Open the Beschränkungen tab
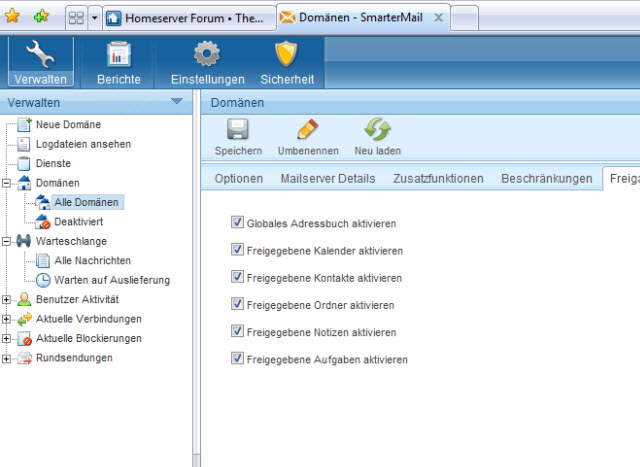The width and height of the screenshot is (640, 467). (x=546, y=179)
